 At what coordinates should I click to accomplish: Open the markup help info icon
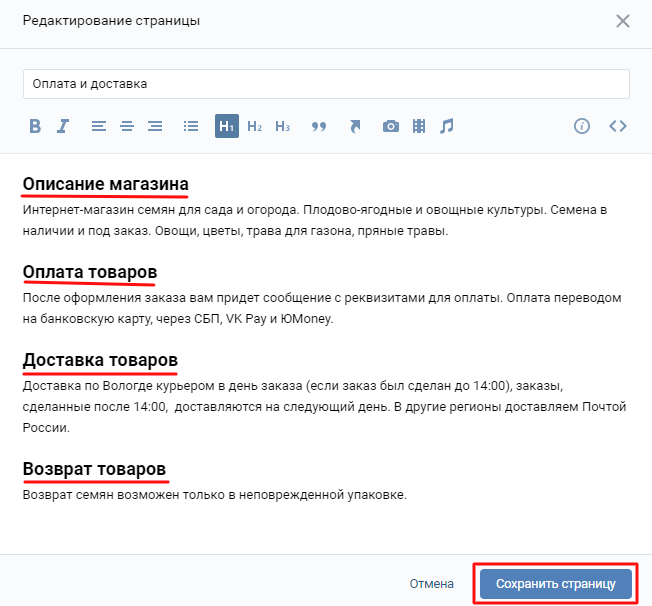click(582, 126)
